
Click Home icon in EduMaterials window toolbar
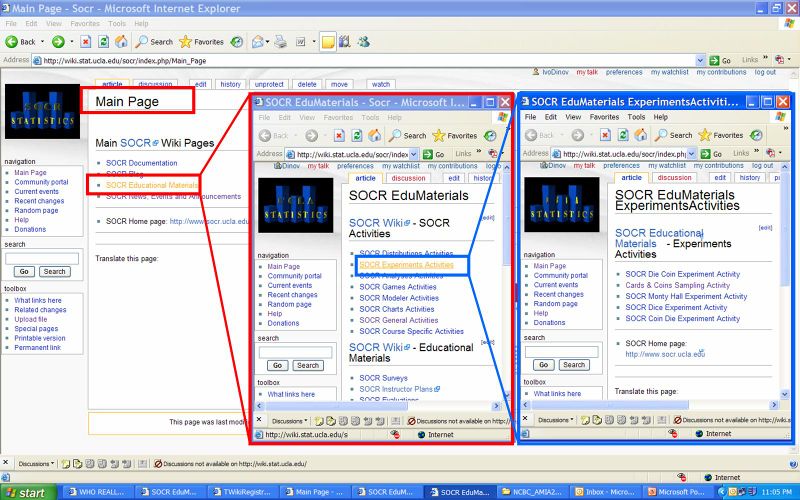(x=374, y=135)
